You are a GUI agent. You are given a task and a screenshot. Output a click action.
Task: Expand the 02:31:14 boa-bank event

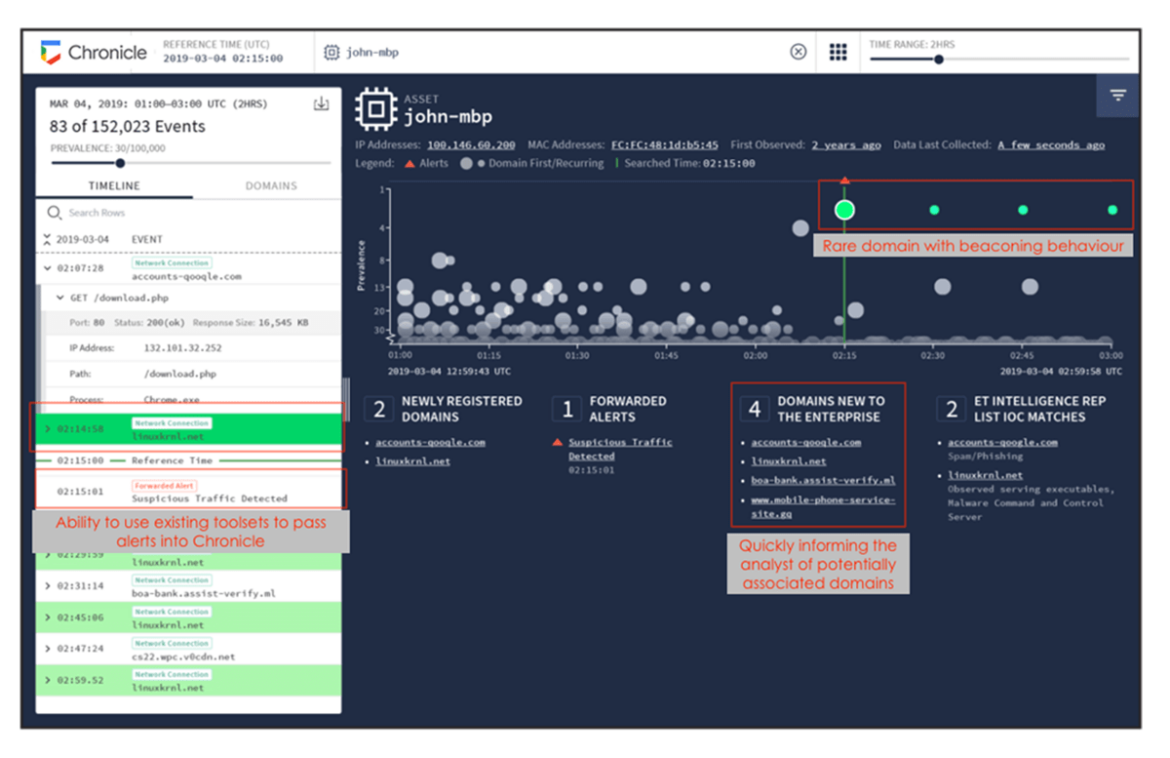[x=48, y=586]
